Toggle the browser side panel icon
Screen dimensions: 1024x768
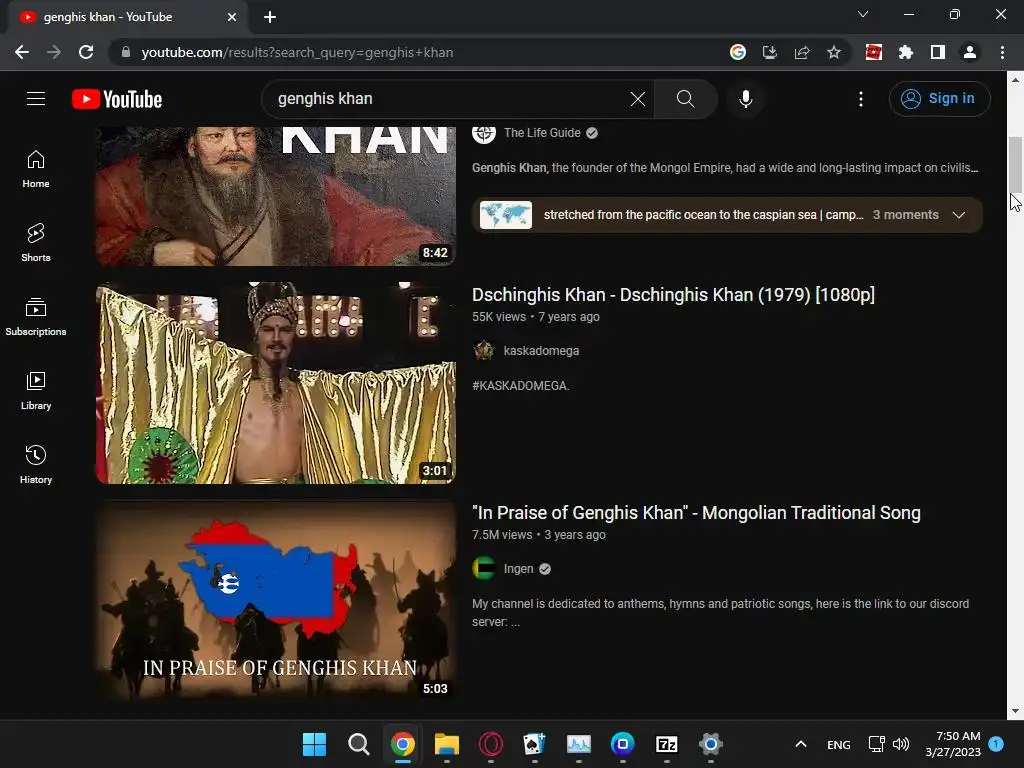[937, 52]
